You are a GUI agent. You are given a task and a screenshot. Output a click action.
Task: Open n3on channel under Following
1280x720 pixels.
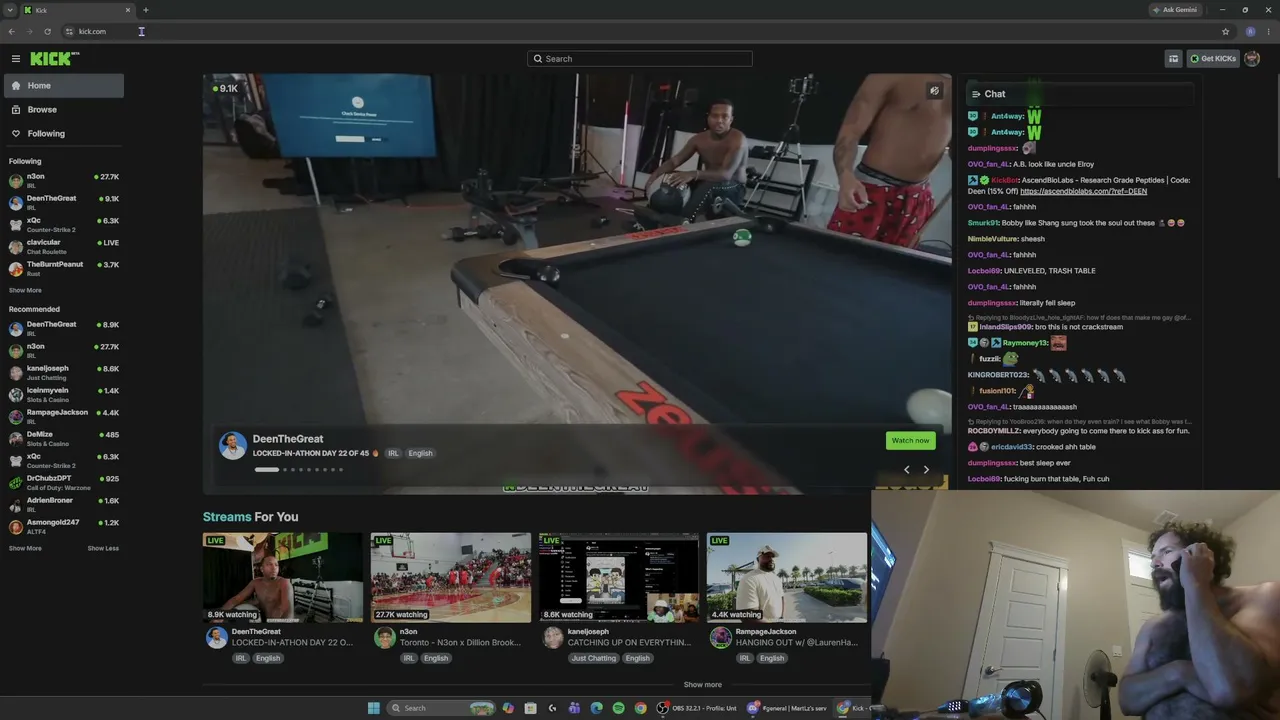coord(64,180)
